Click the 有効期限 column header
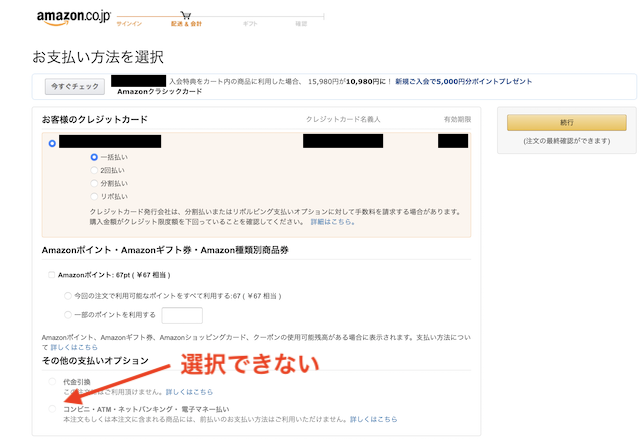This screenshot has width=640, height=439. 457,119
